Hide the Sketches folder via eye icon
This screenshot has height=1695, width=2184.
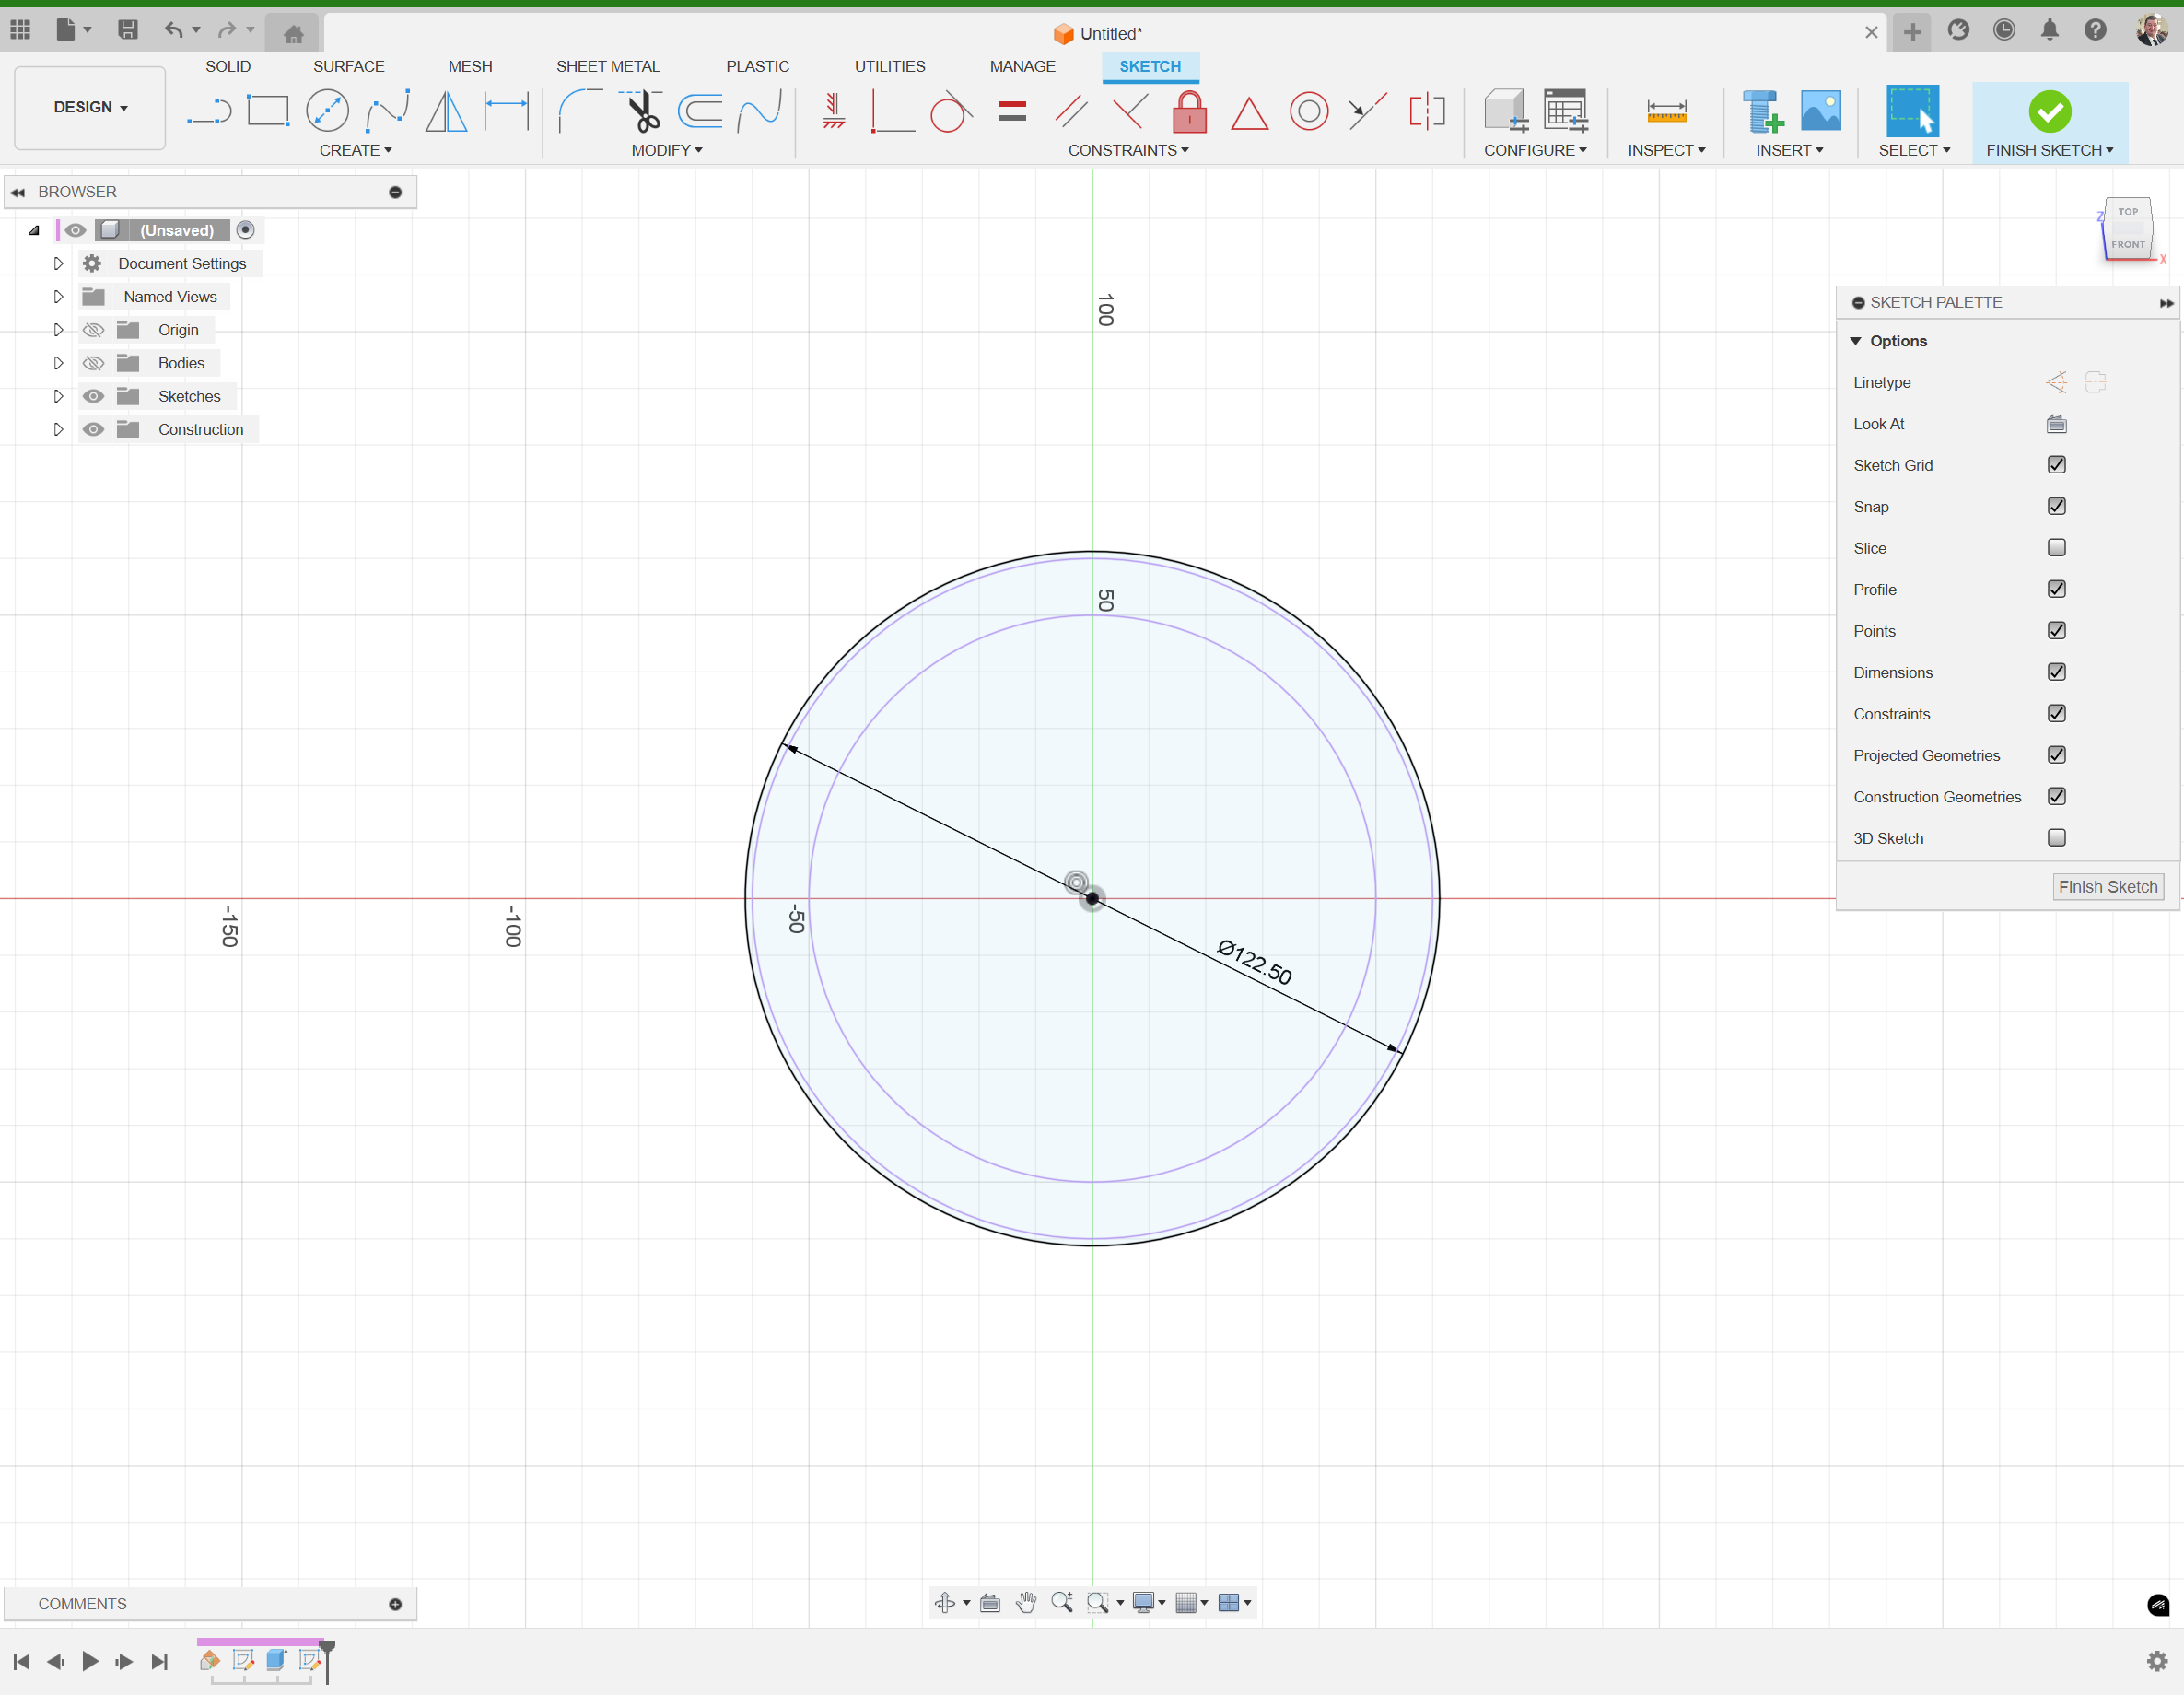click(x=93, y=396)
